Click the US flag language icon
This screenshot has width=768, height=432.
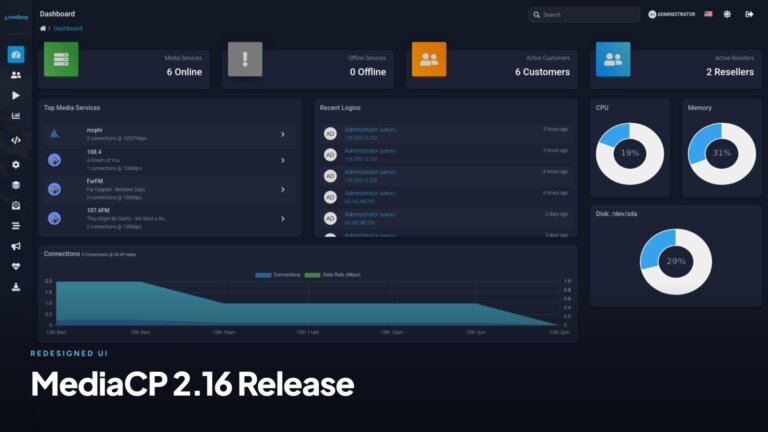click(708, 14)
